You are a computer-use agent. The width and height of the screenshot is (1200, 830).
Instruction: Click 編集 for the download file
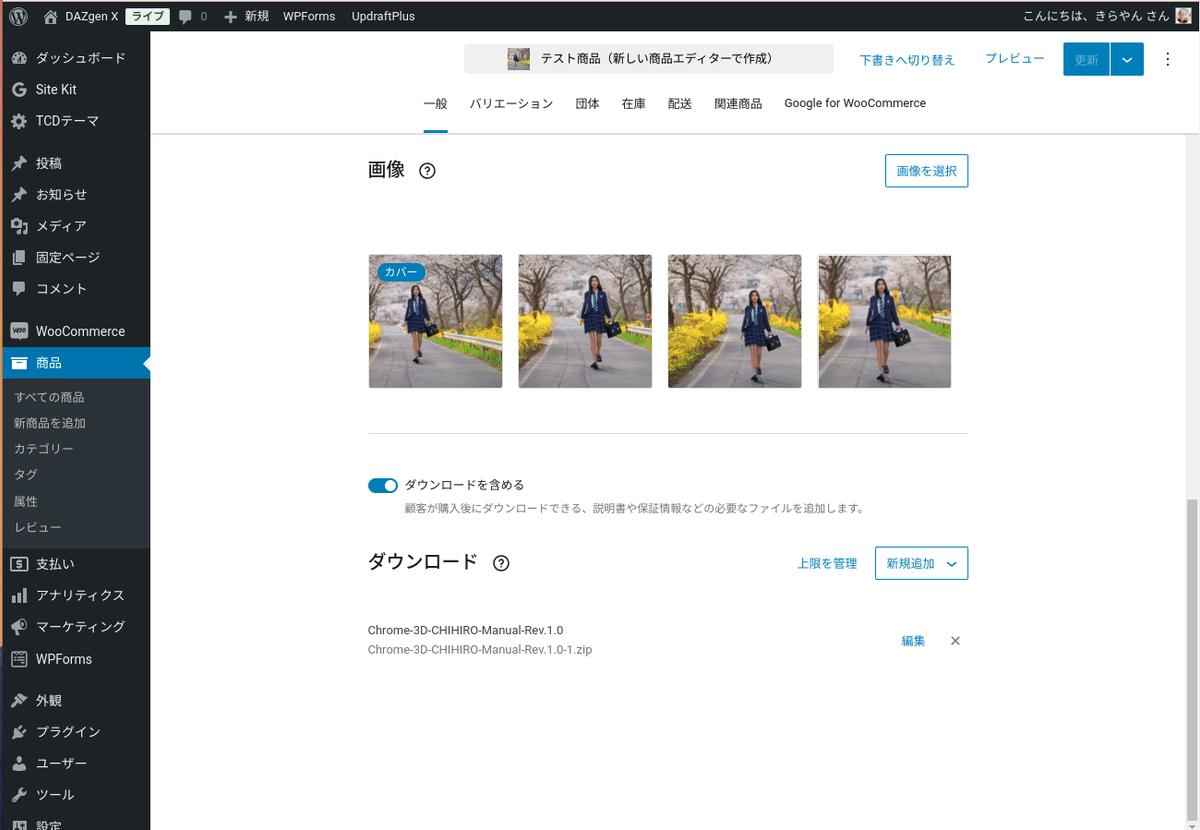[913, 641]
